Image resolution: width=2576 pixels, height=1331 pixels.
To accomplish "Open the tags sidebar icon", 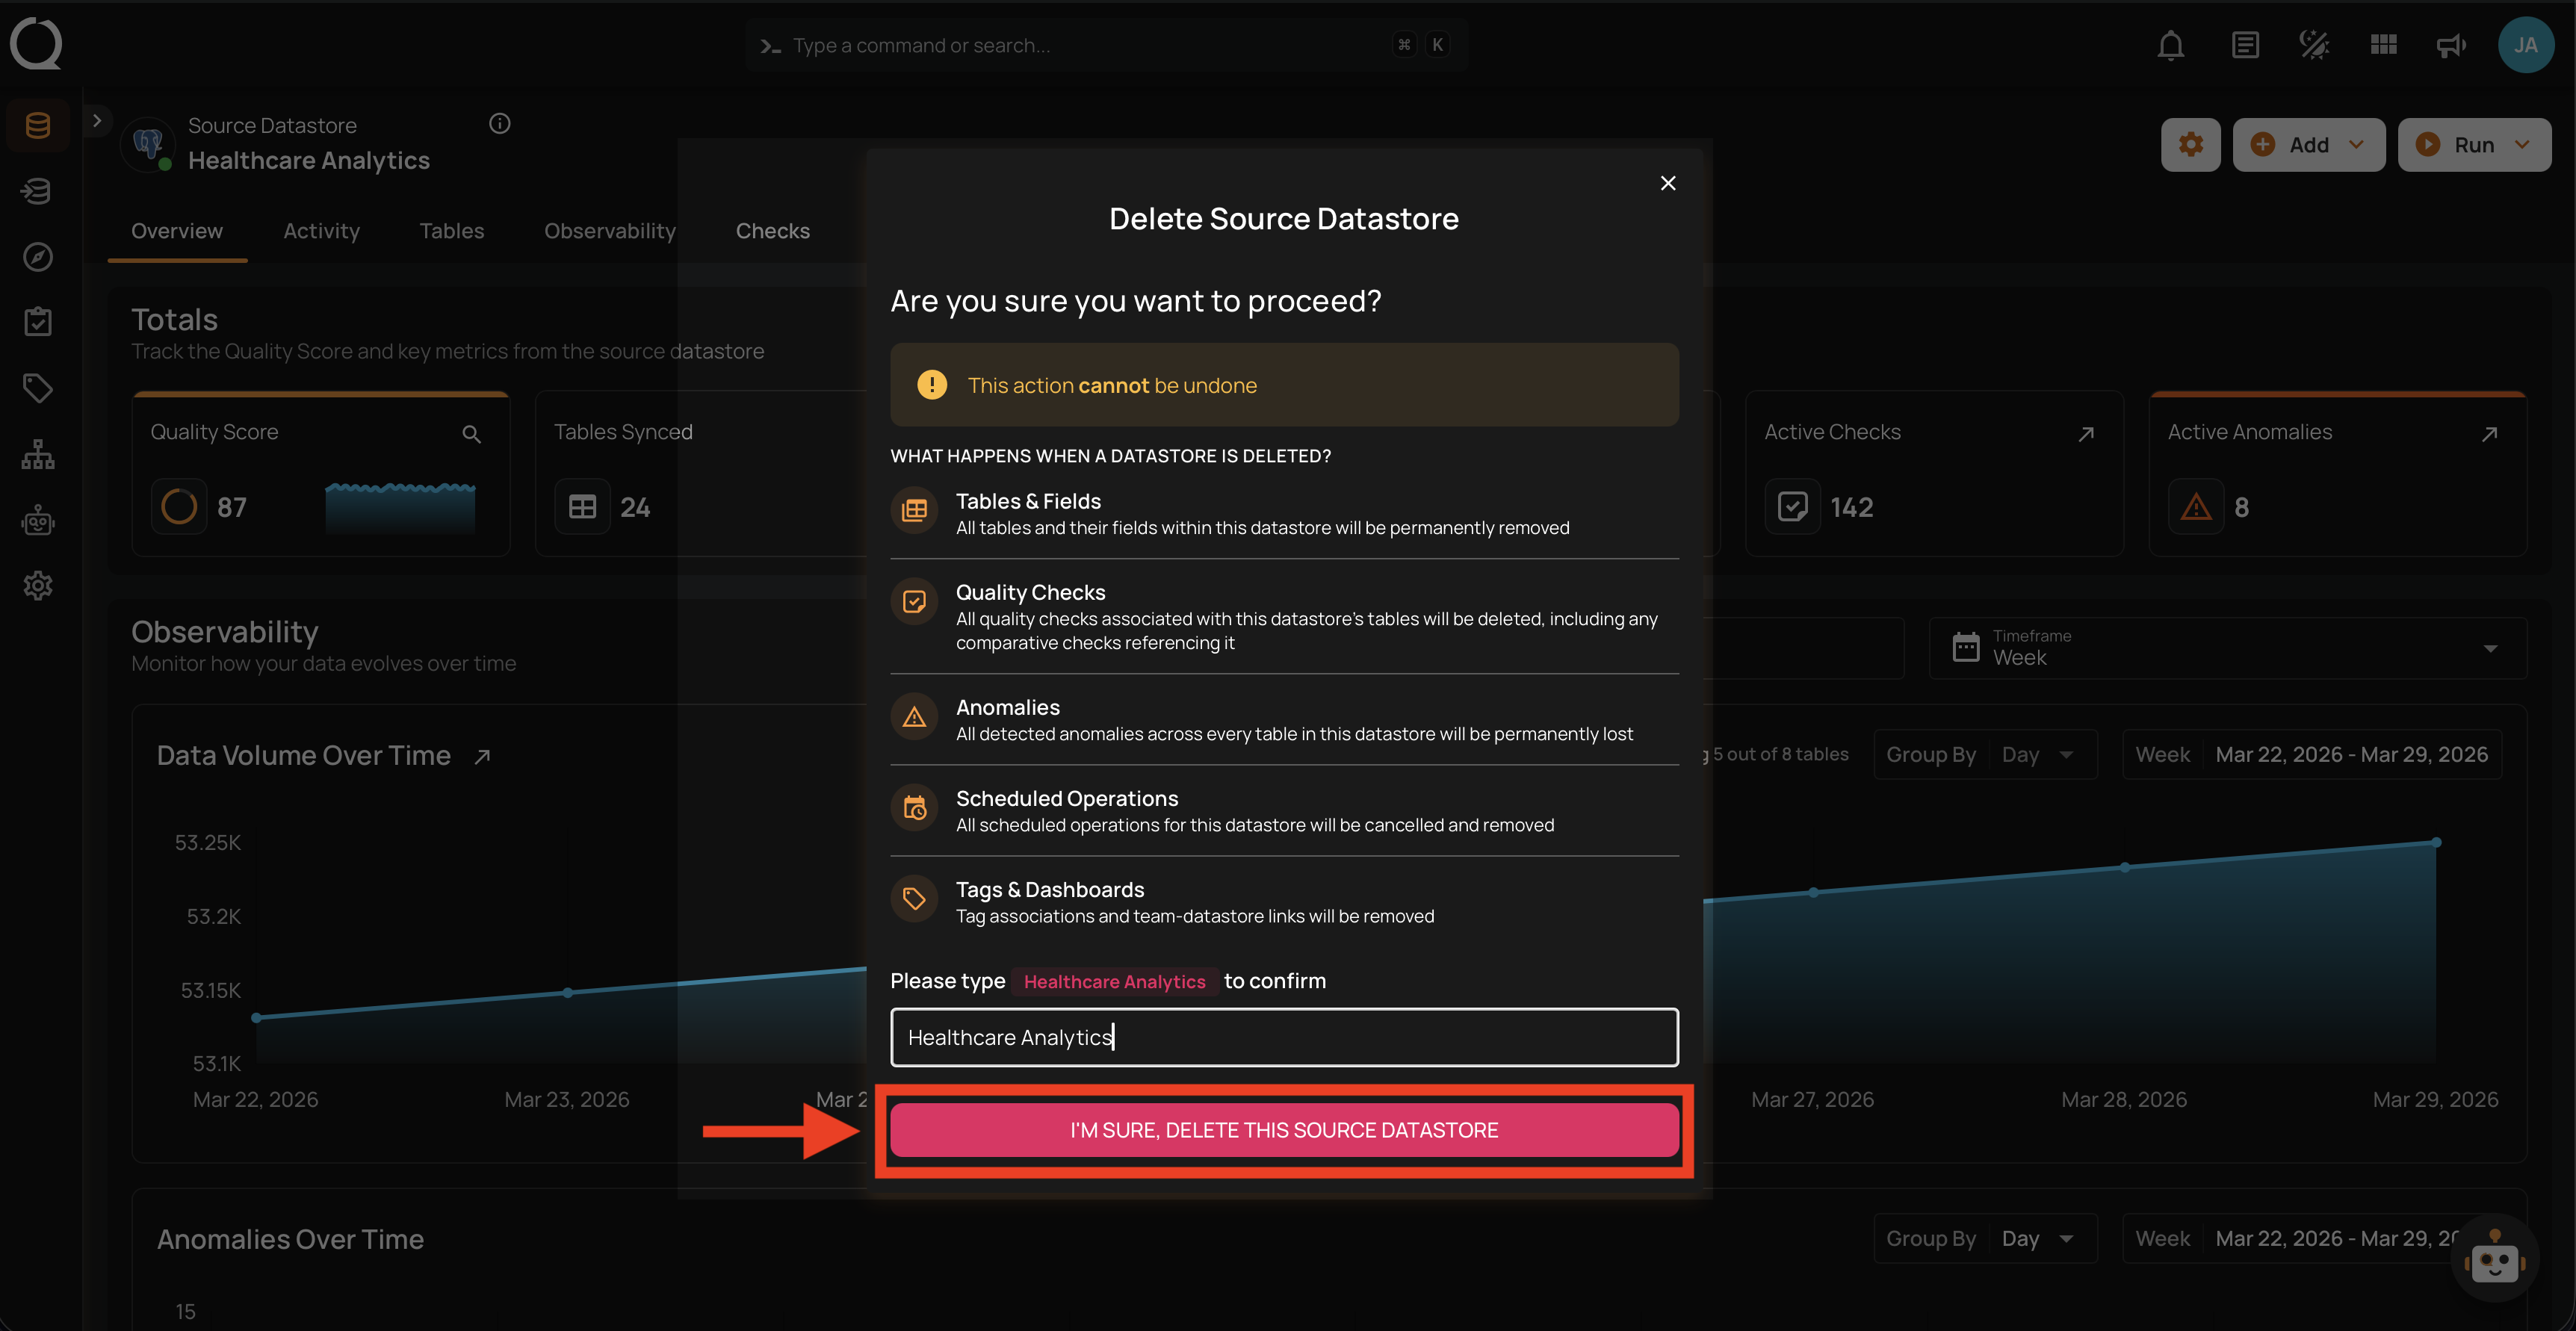I will [x=38, y=388].
